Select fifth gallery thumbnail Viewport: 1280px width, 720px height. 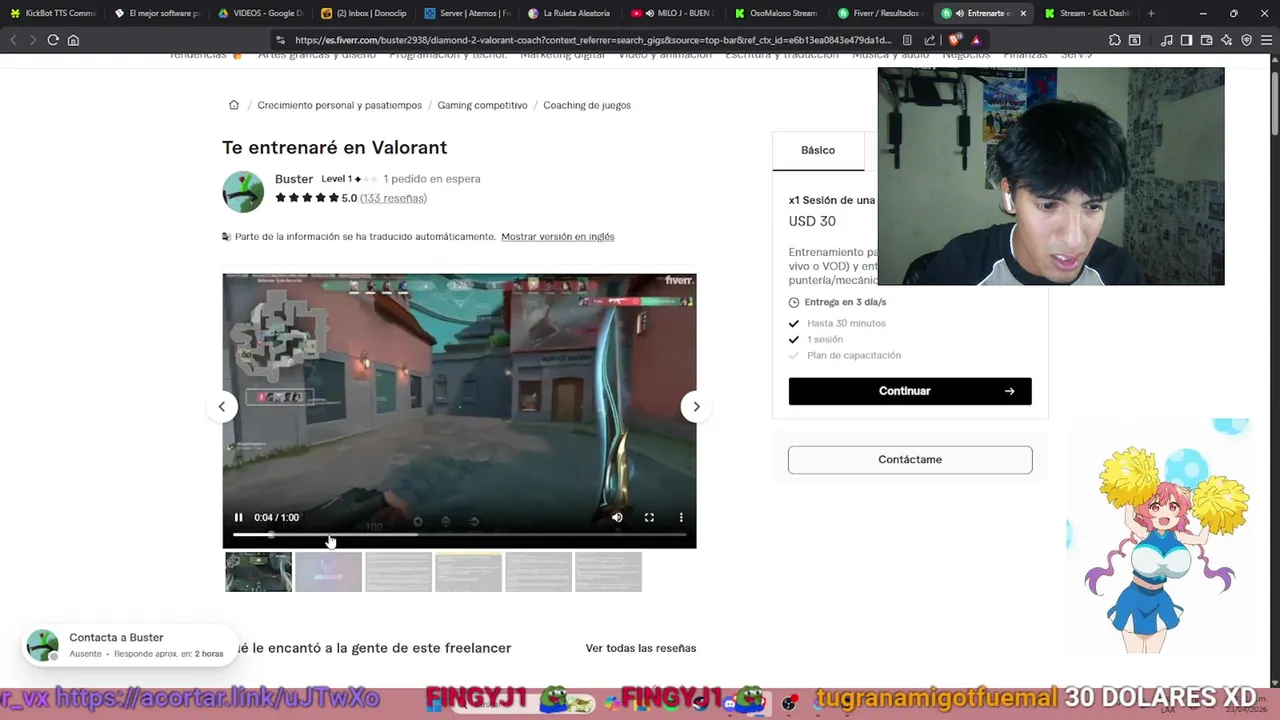point(538,572)
